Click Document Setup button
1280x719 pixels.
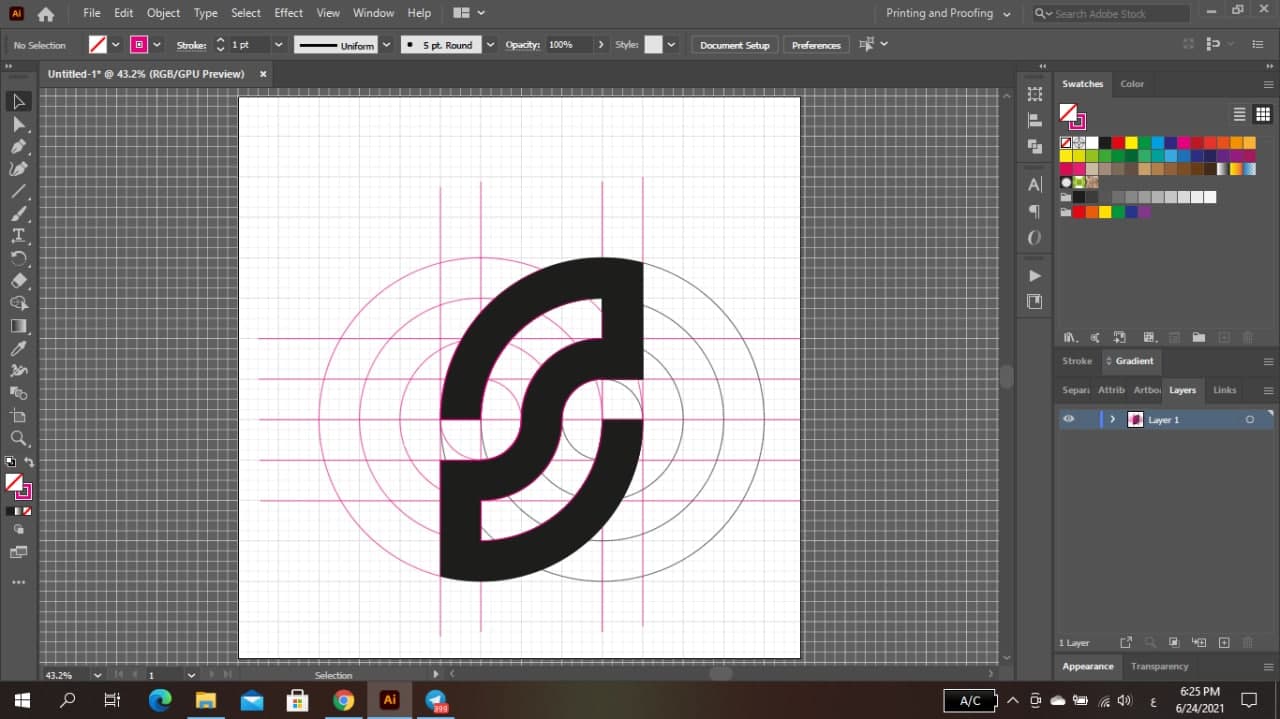734,45
